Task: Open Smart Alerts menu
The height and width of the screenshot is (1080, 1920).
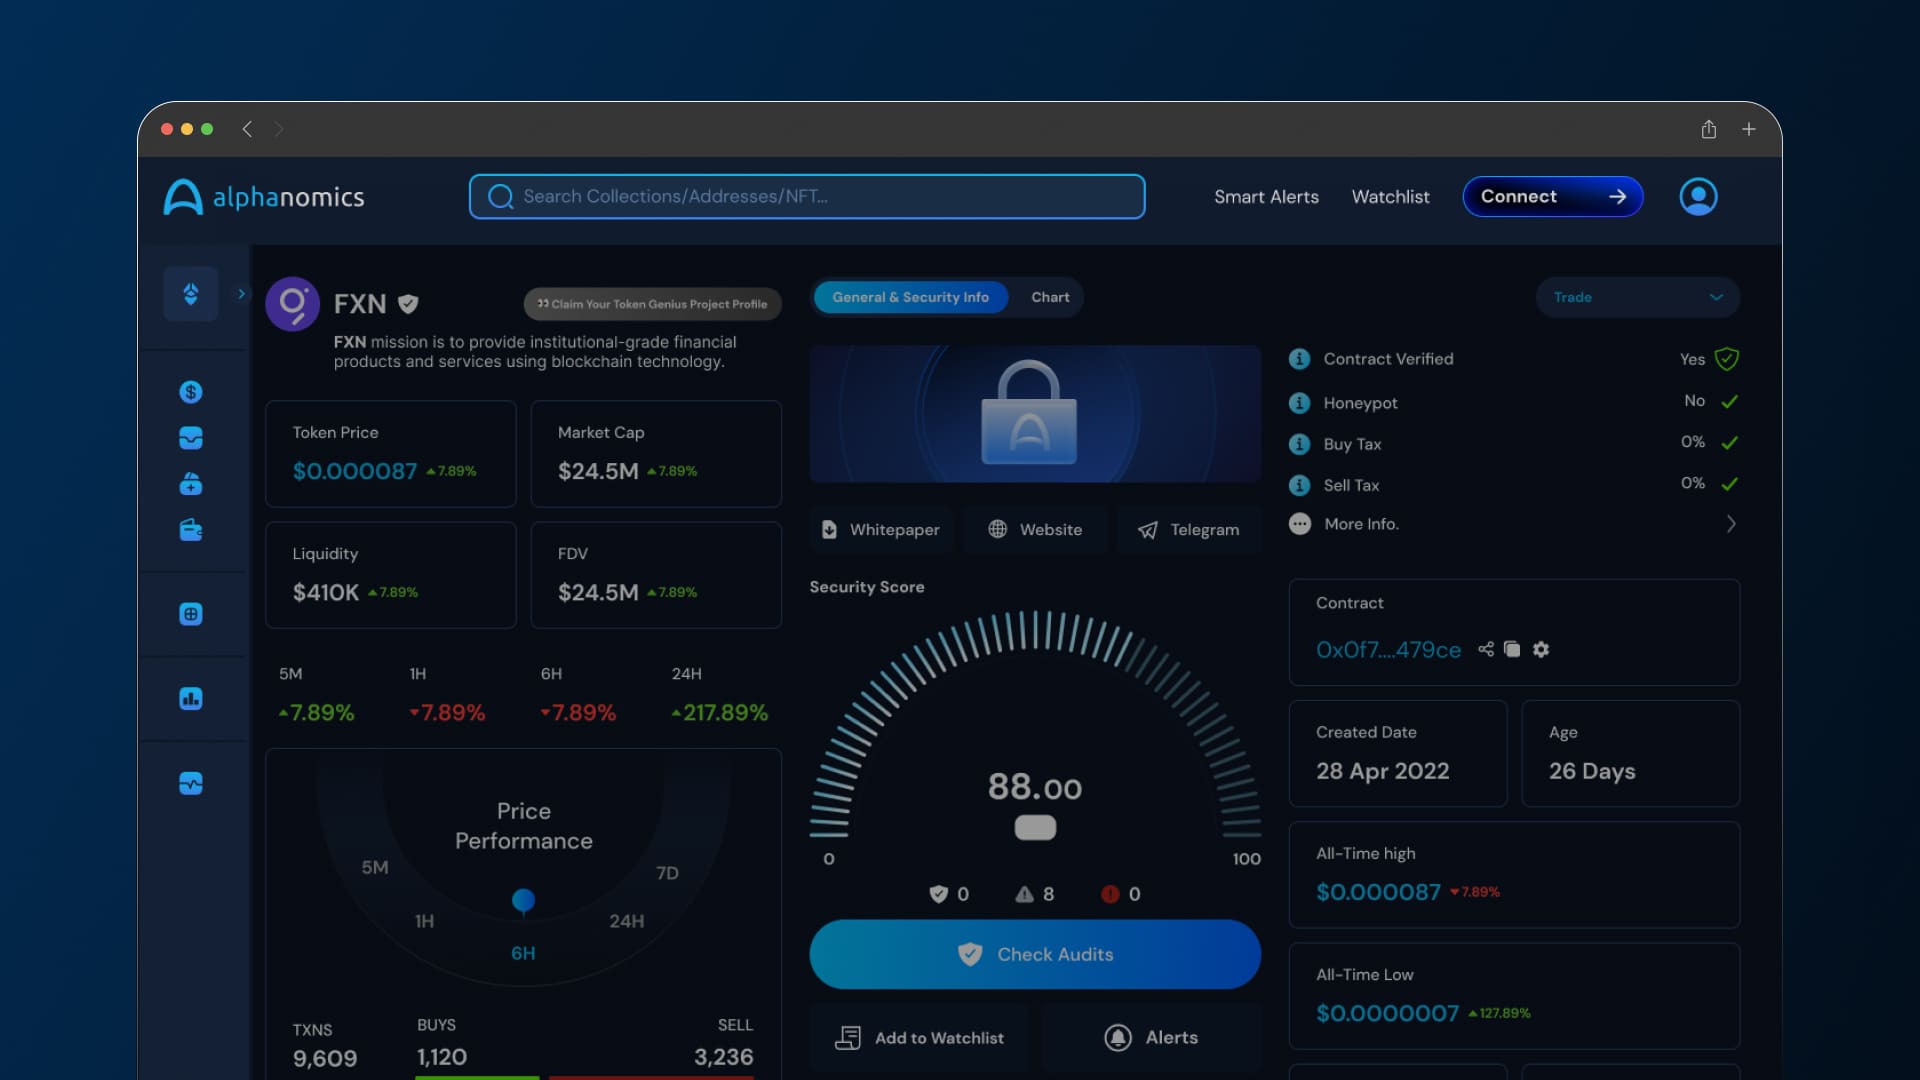Action: (1266, 197)
